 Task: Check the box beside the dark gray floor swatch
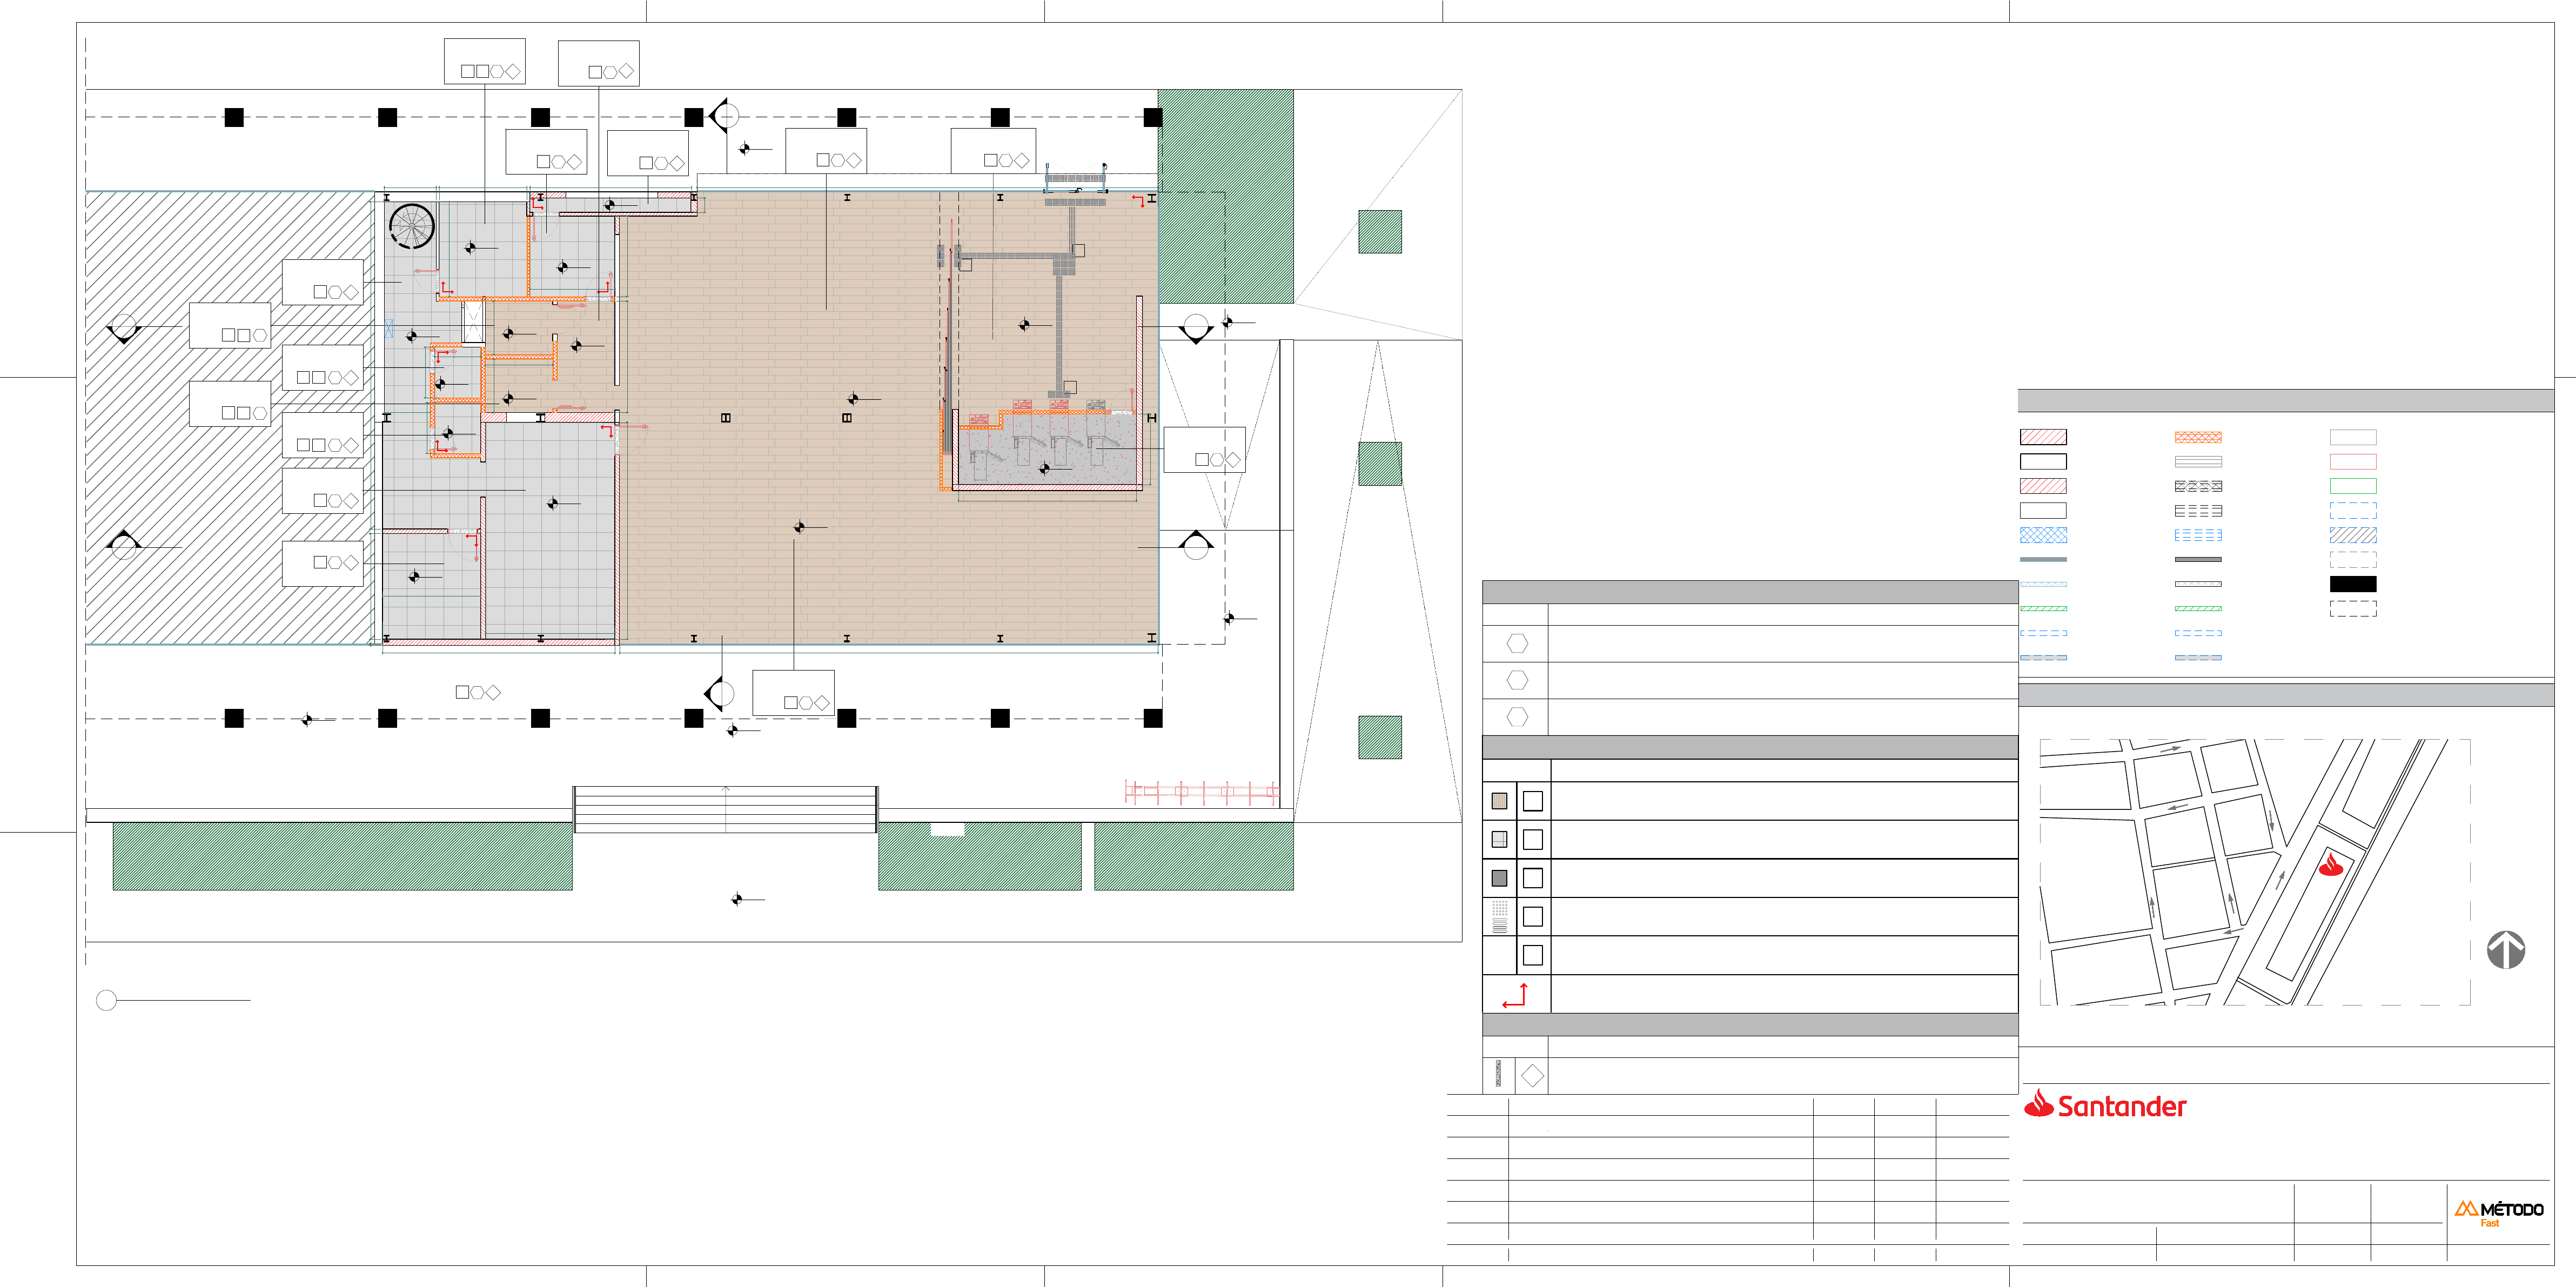(x=1532, y=878)
